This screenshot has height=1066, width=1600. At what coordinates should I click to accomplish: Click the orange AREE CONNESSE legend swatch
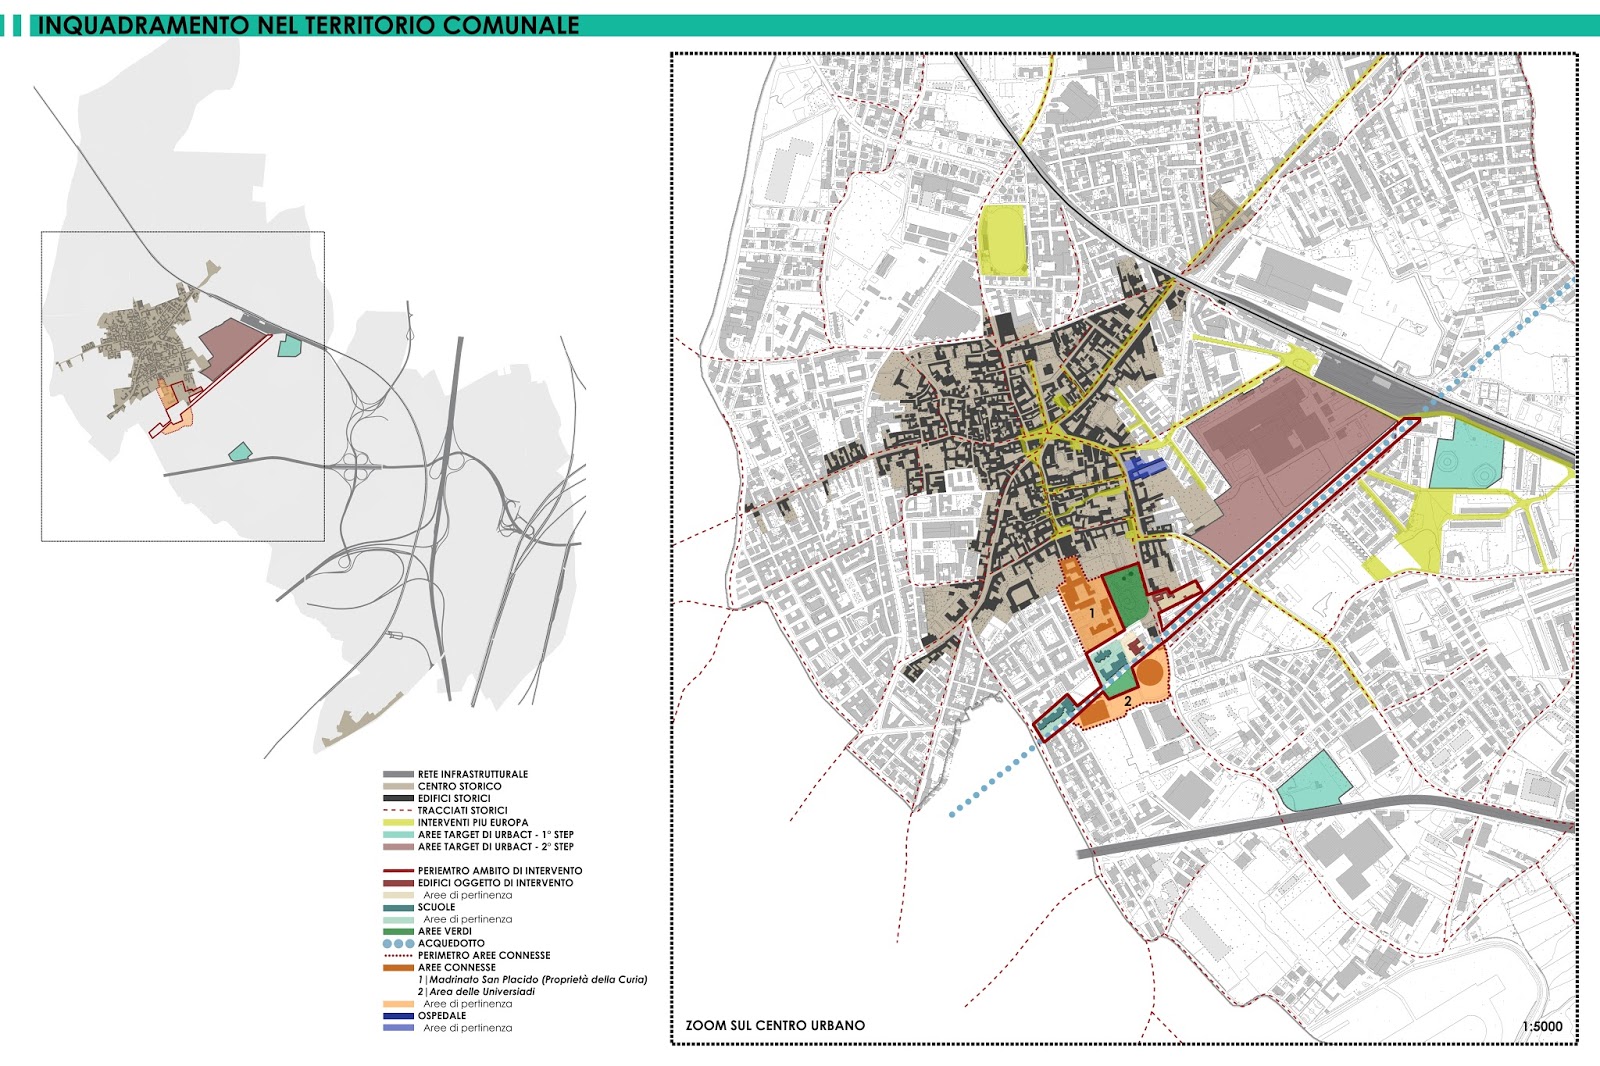398,967
